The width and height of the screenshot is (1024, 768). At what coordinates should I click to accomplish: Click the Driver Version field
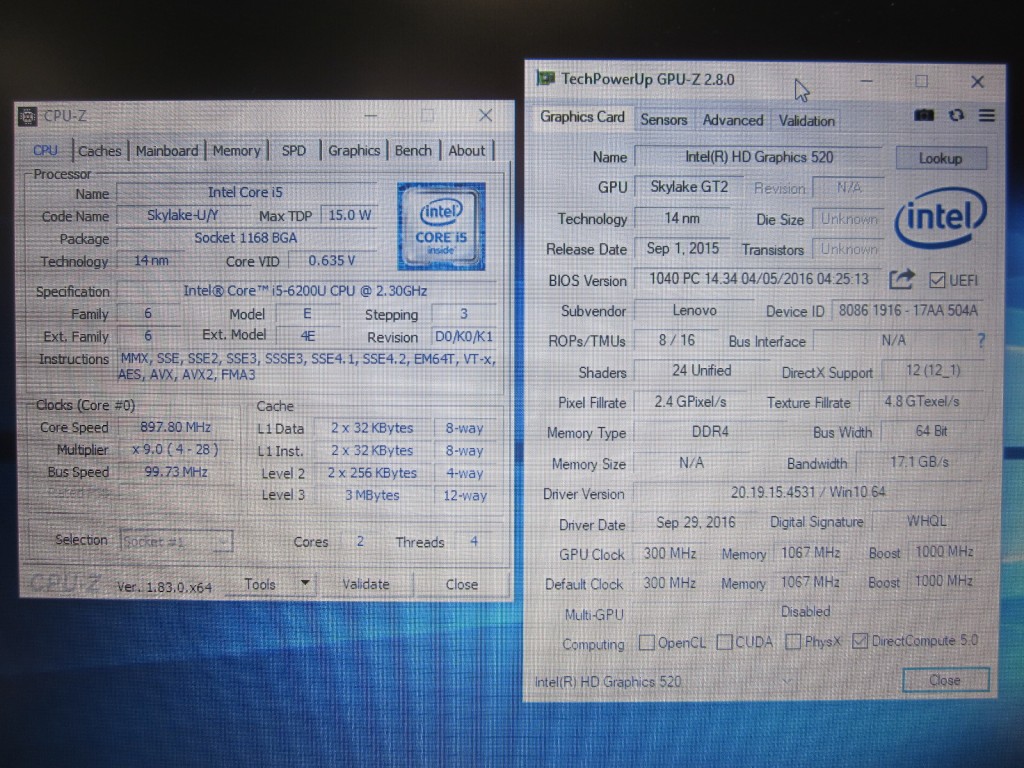808,492
